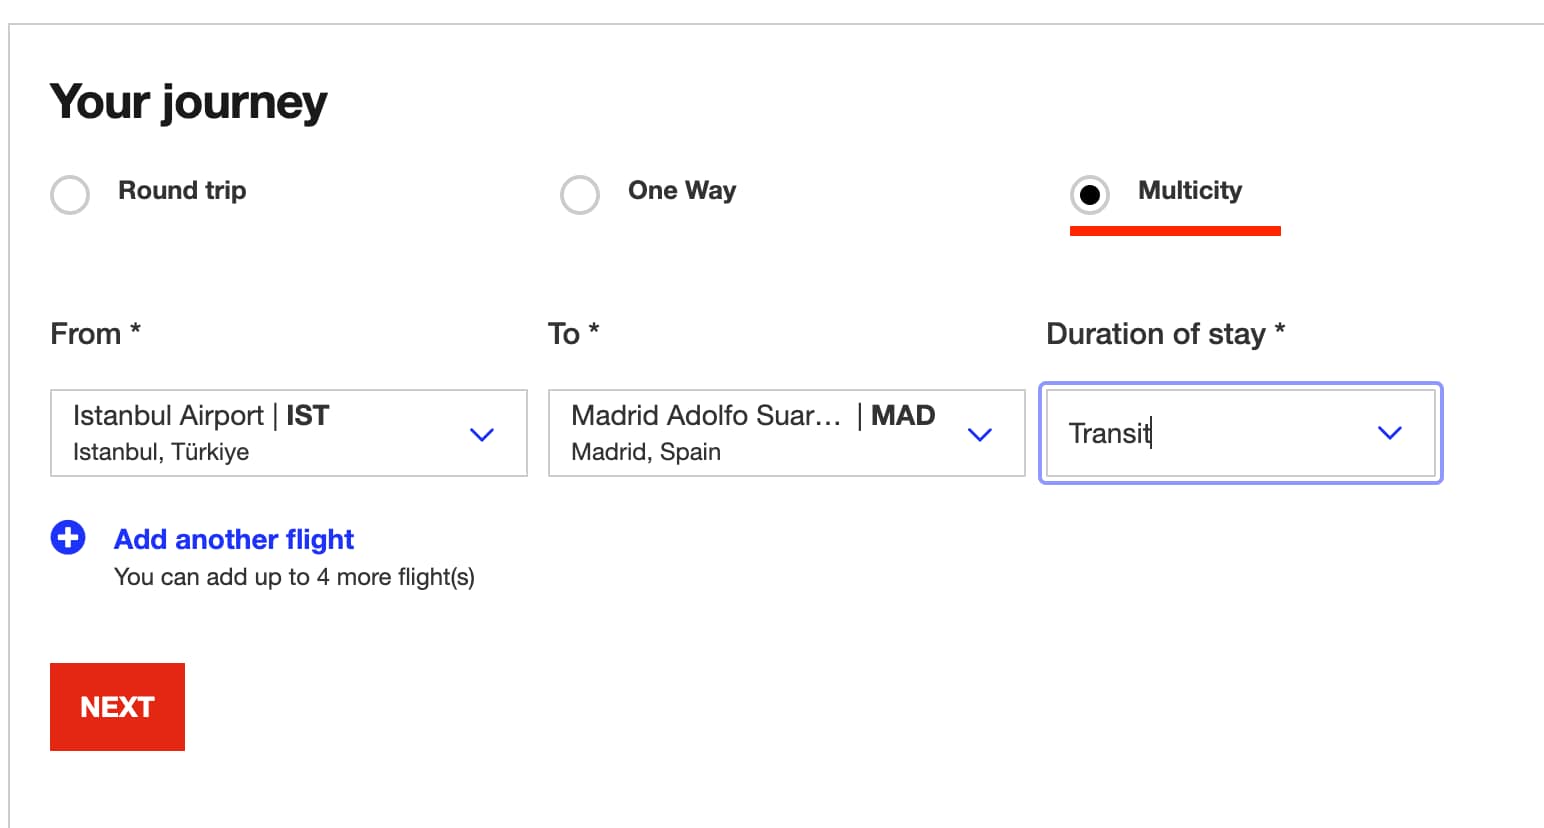Click into the Transit text field
The image size is (1544, 828).
tap(1200, 433)
